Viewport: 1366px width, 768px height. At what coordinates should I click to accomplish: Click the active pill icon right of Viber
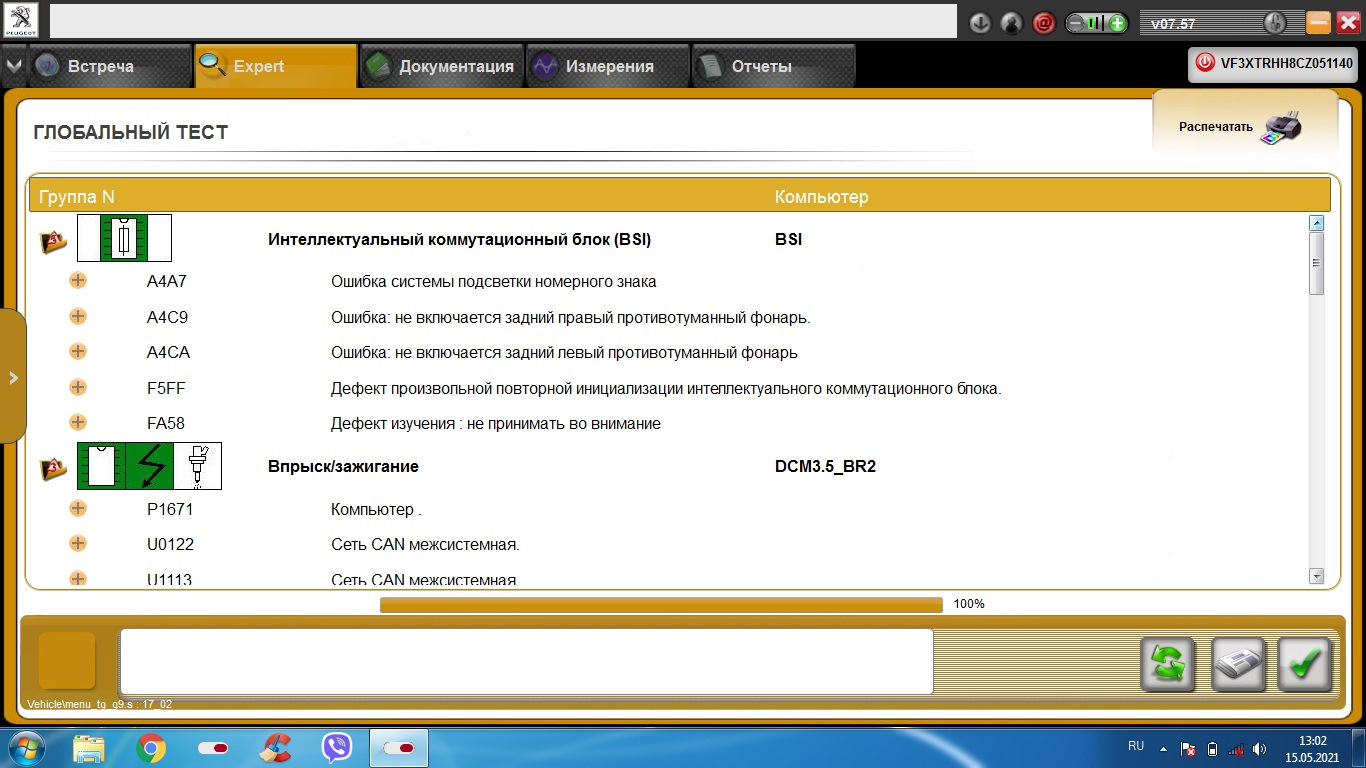coord(399,747)
